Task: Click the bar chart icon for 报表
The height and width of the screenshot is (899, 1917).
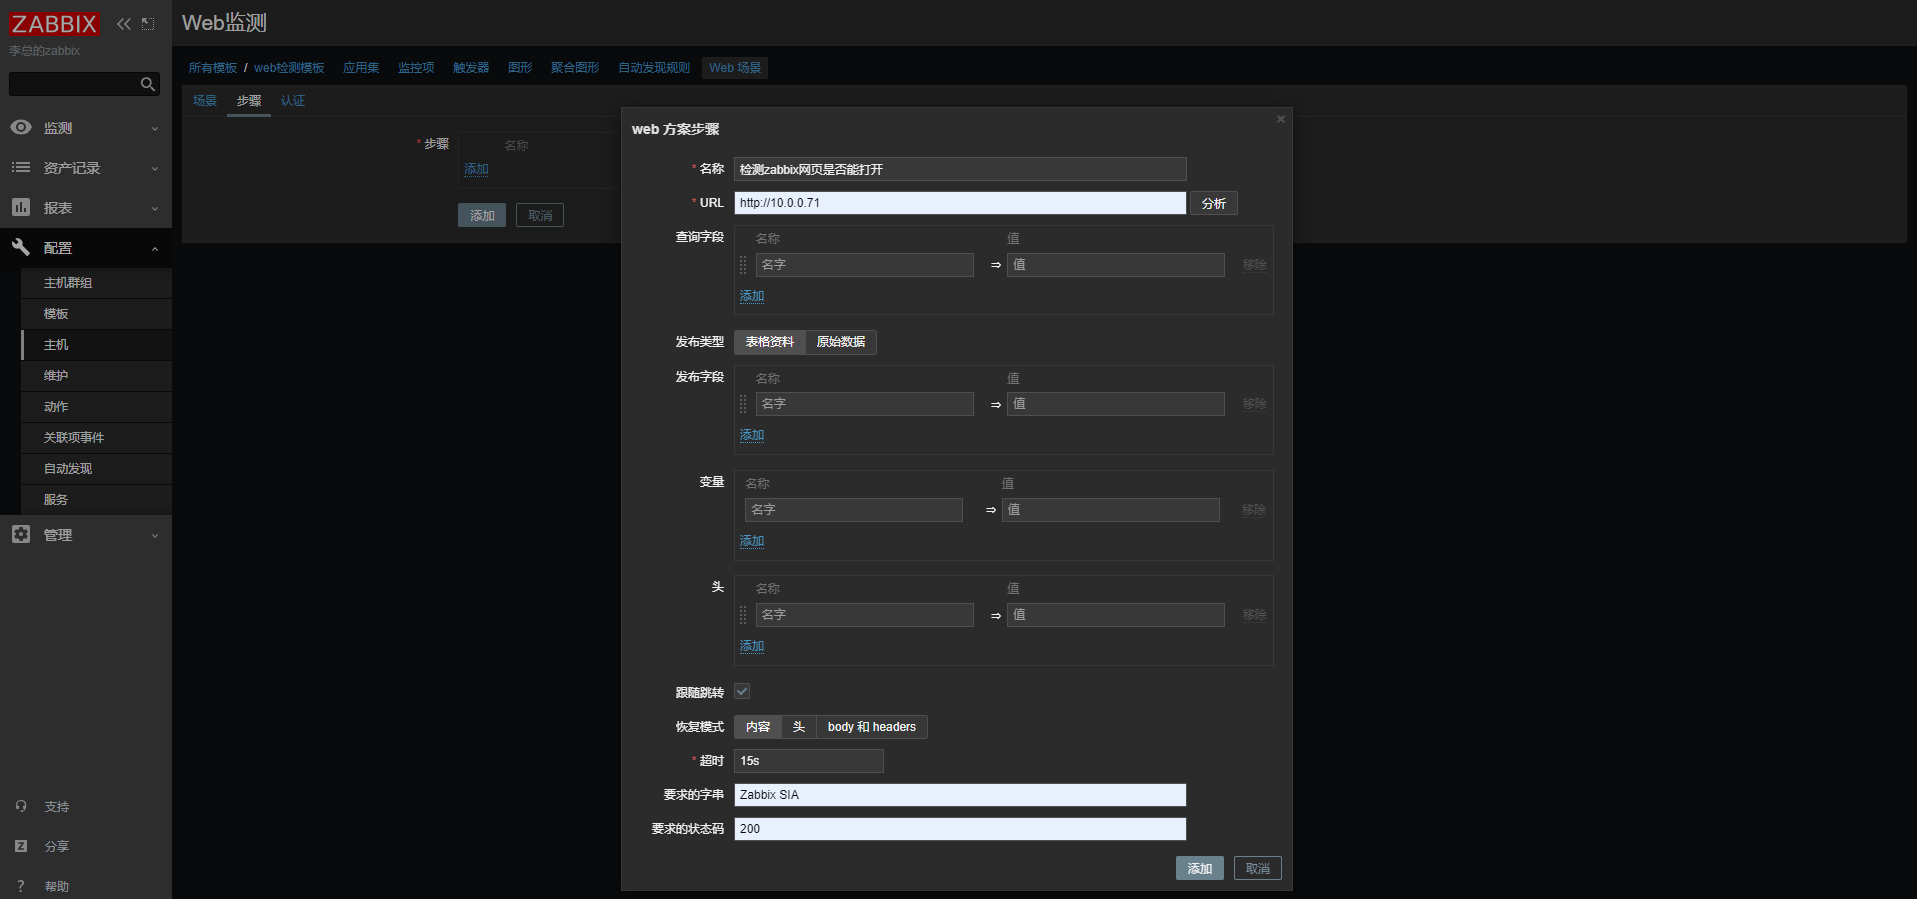Action: pyautogui.click(x=21, y=207)
